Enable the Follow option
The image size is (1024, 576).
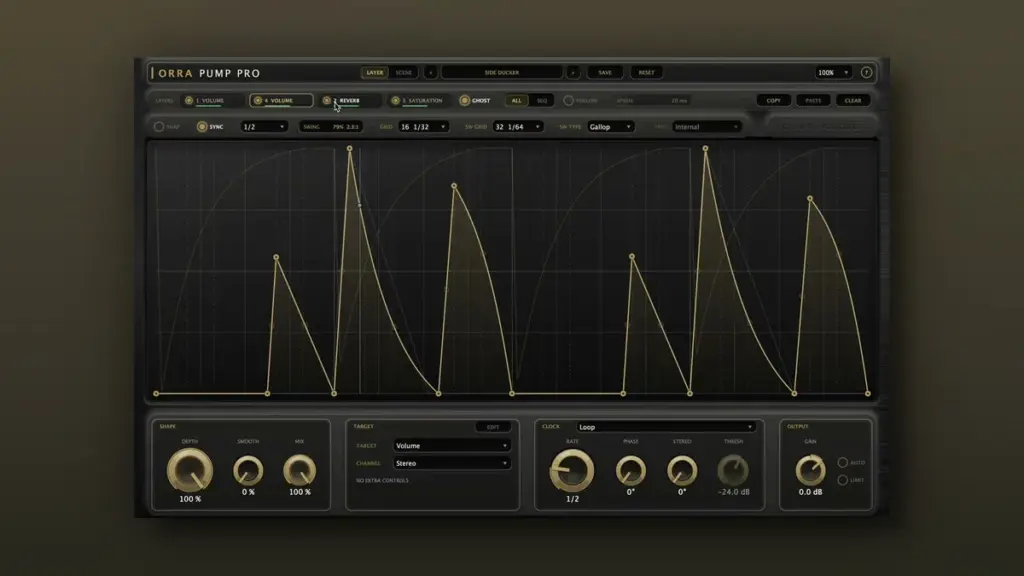coord(568,101)
